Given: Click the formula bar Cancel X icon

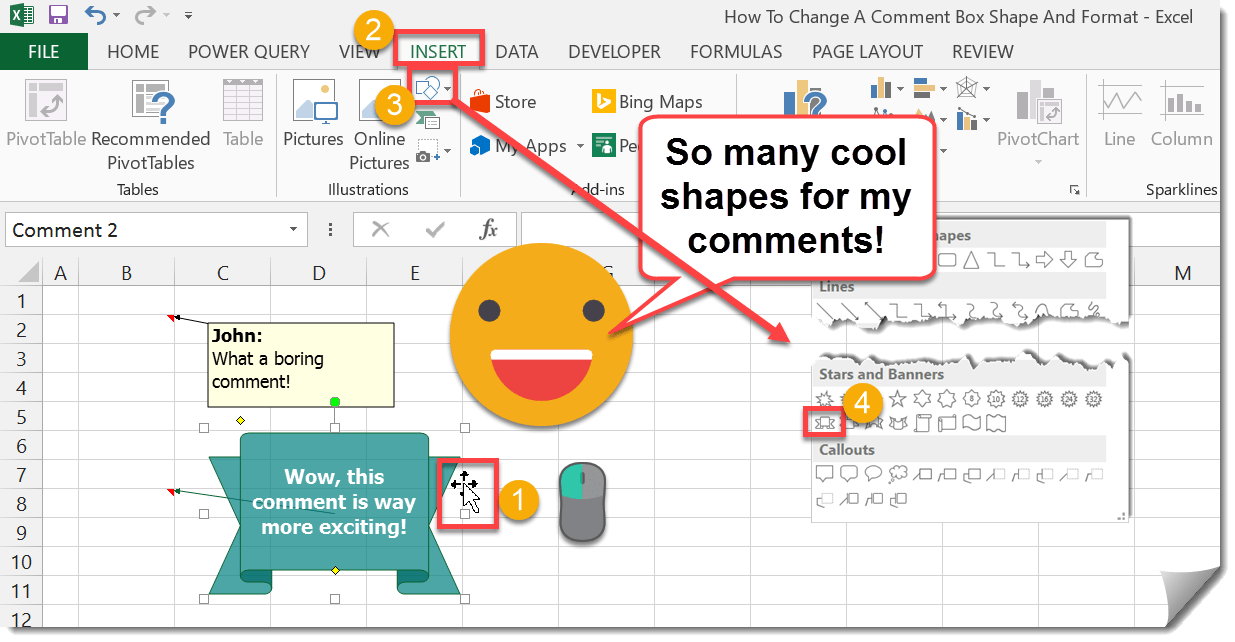Looking at the screenshot, I should 380,230.
